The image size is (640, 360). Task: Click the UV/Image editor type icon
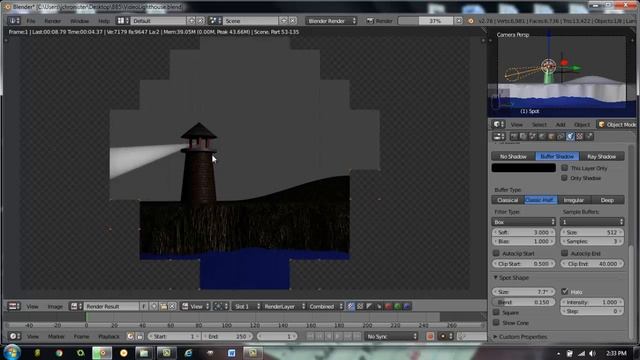coord(13,306)
